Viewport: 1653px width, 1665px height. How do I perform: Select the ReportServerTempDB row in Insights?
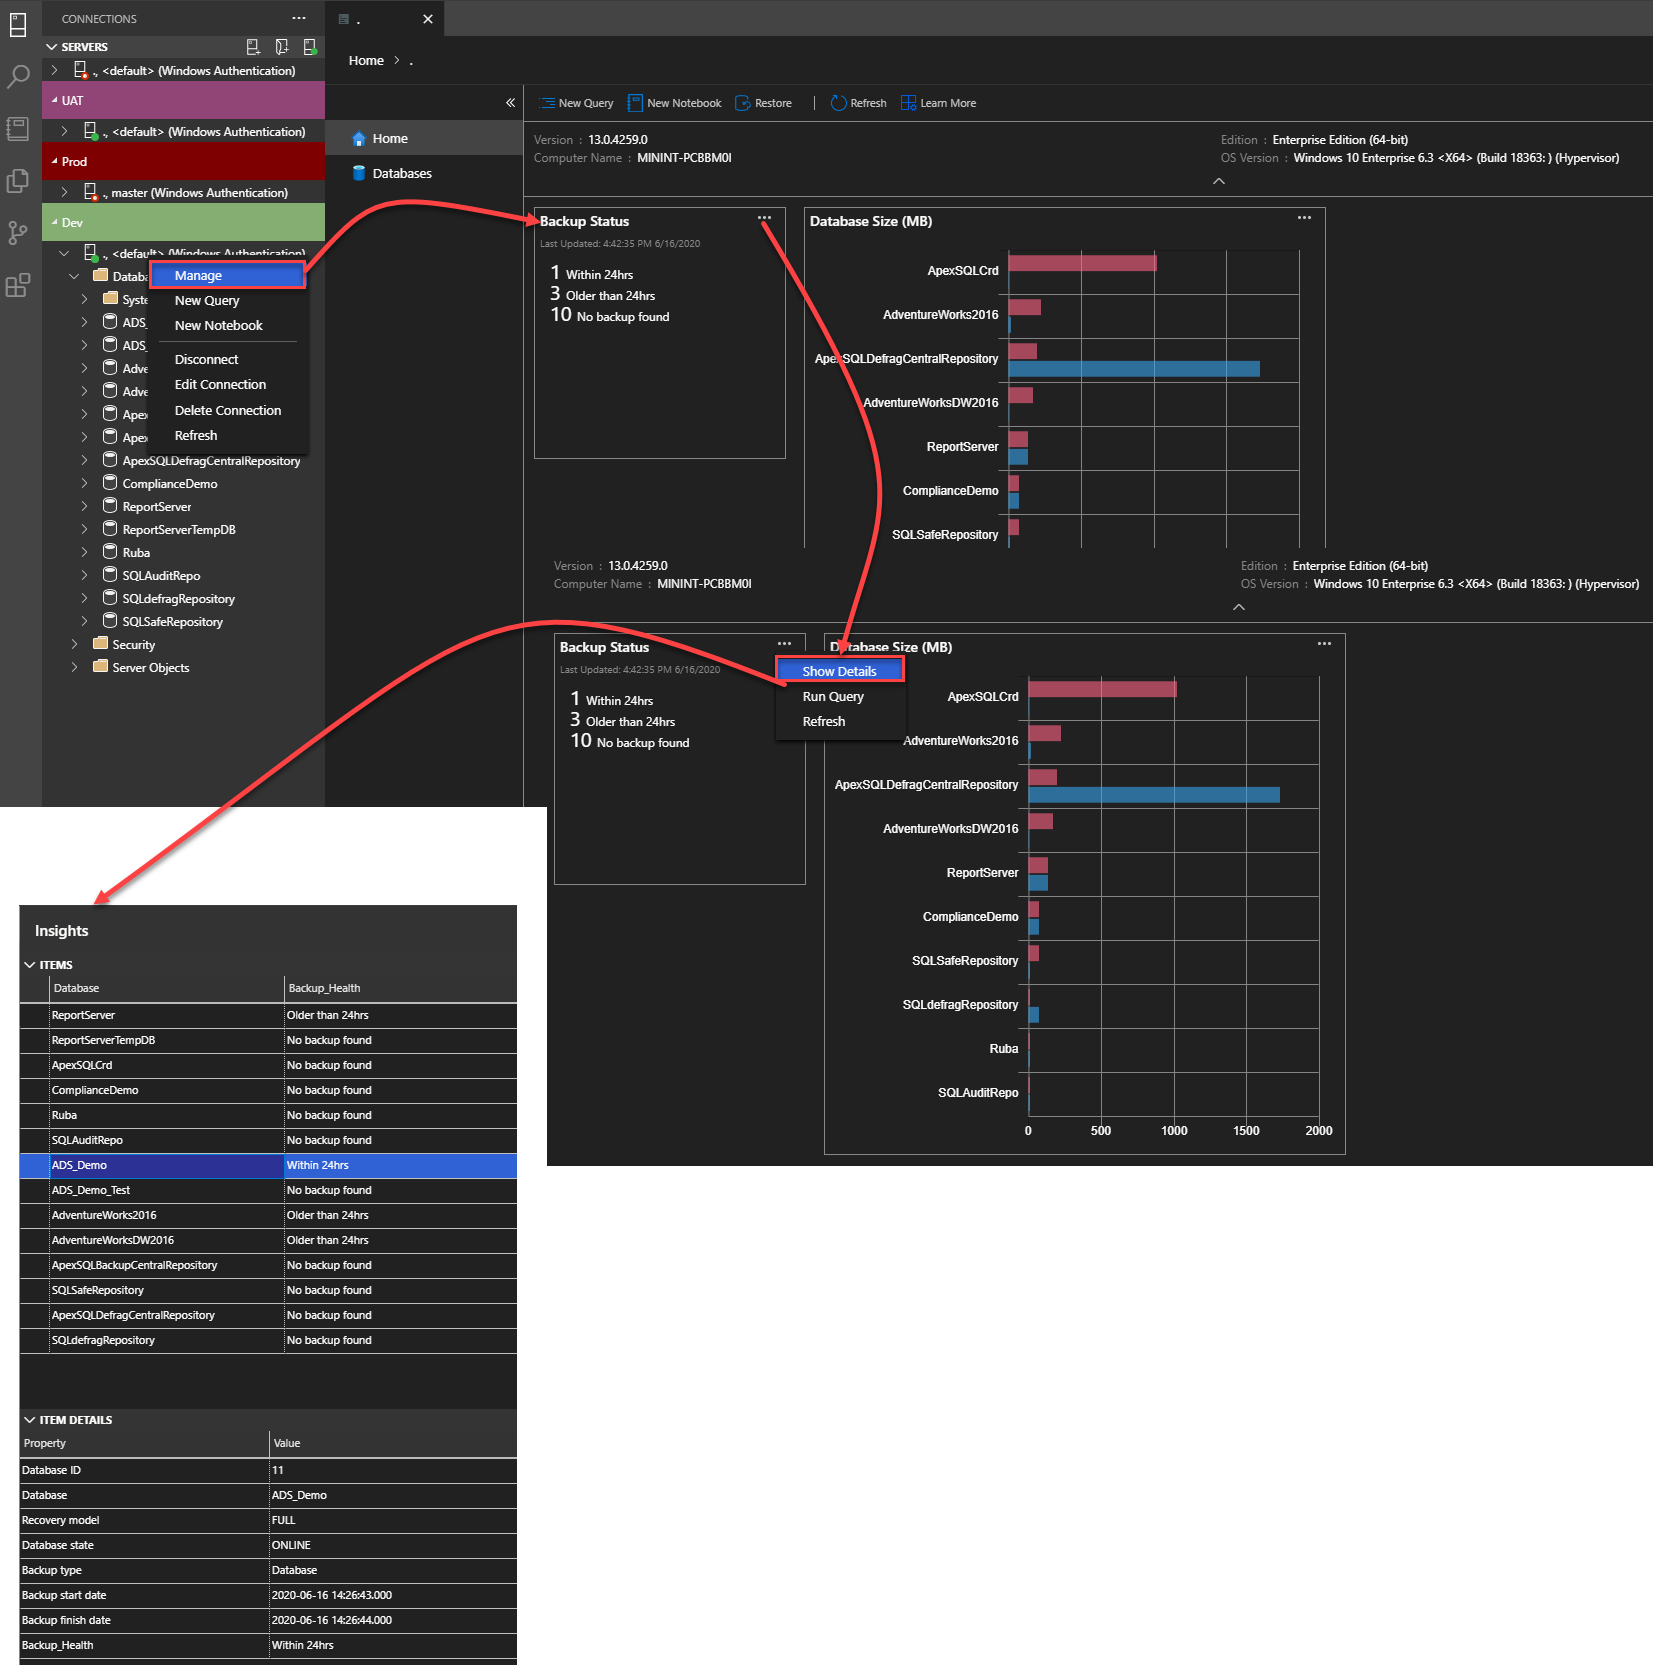click(x=268, y=1040)
